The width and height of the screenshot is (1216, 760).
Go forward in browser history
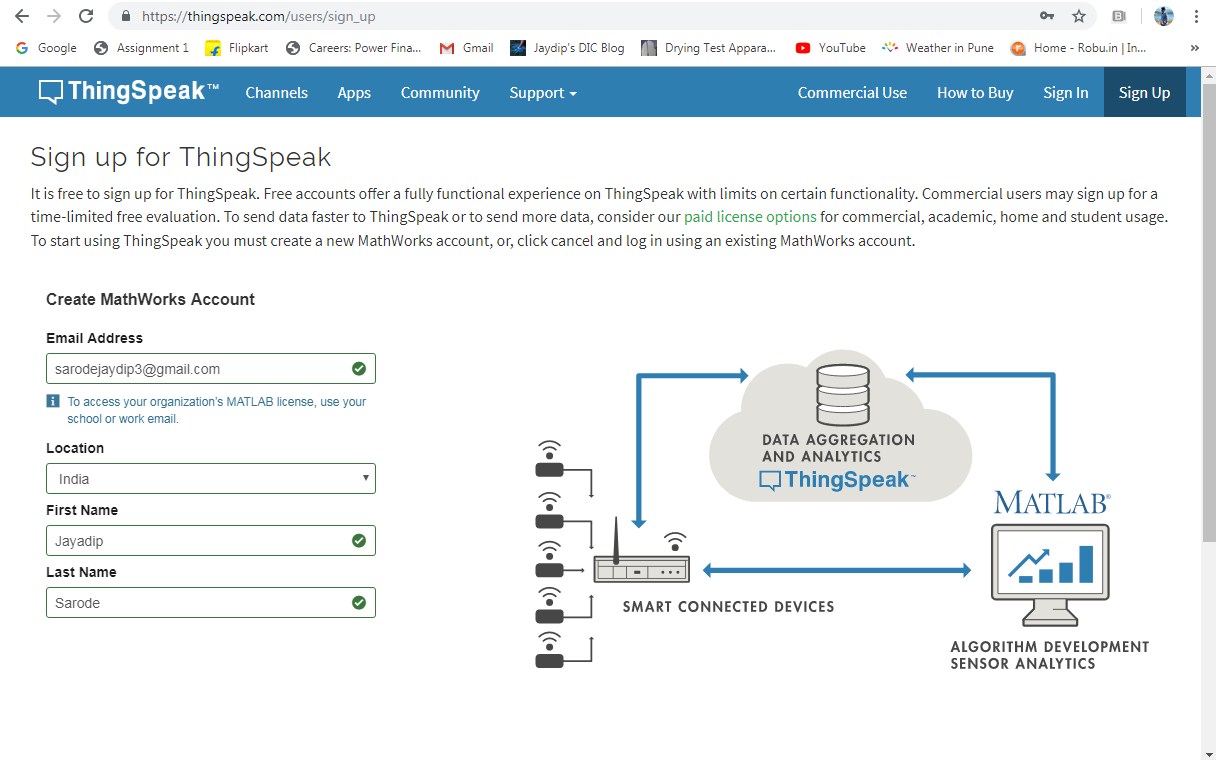[54, 16]
